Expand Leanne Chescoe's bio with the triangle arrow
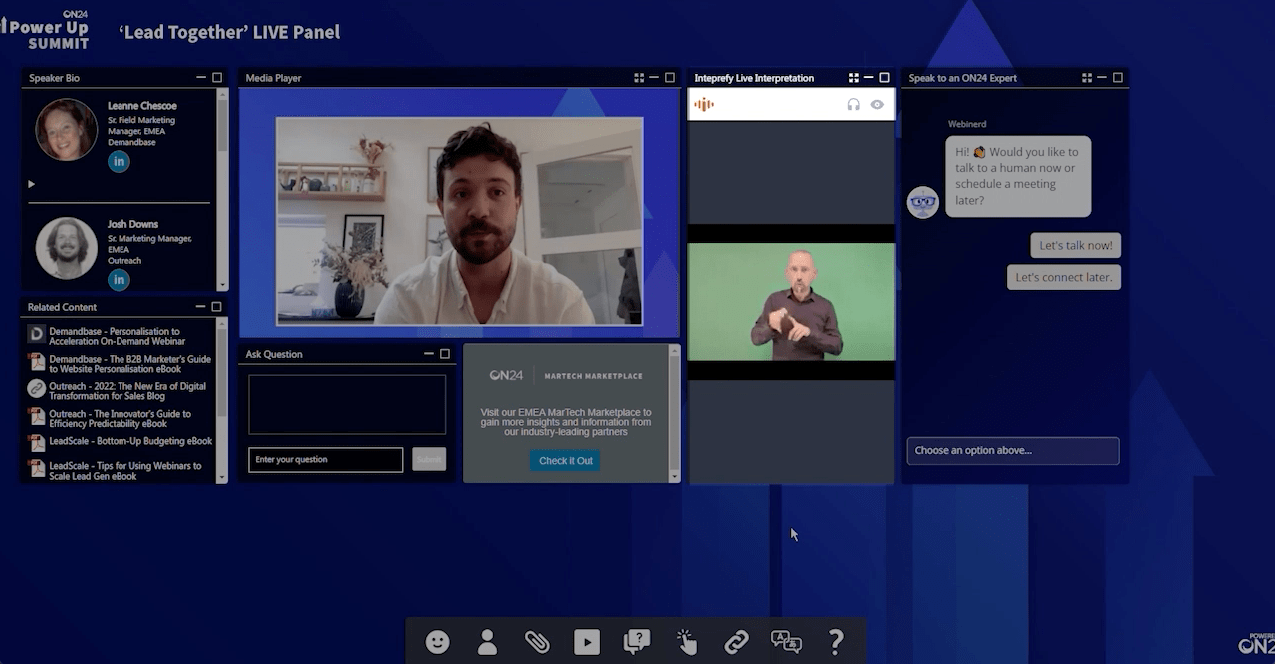 coord(32,184)
